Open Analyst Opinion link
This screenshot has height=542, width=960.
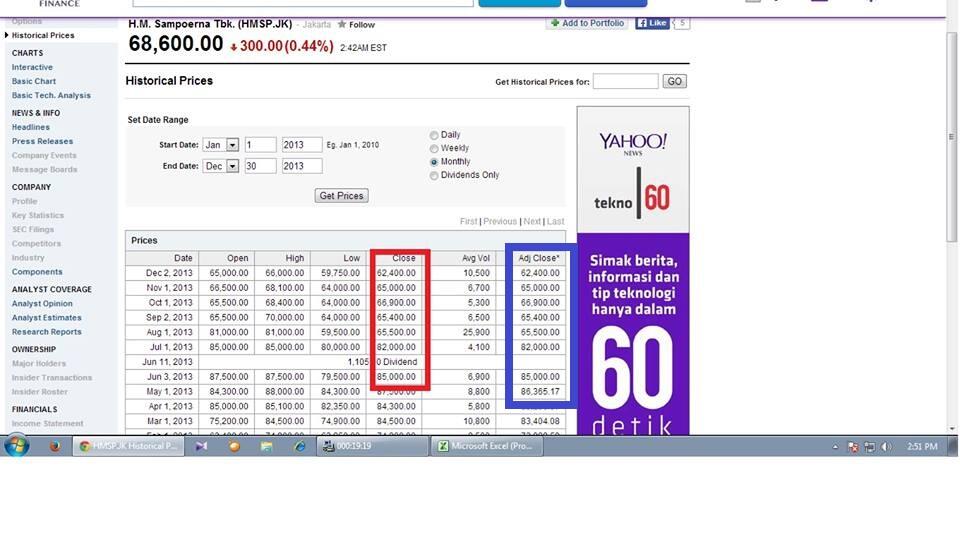click(x=42, y=304)
